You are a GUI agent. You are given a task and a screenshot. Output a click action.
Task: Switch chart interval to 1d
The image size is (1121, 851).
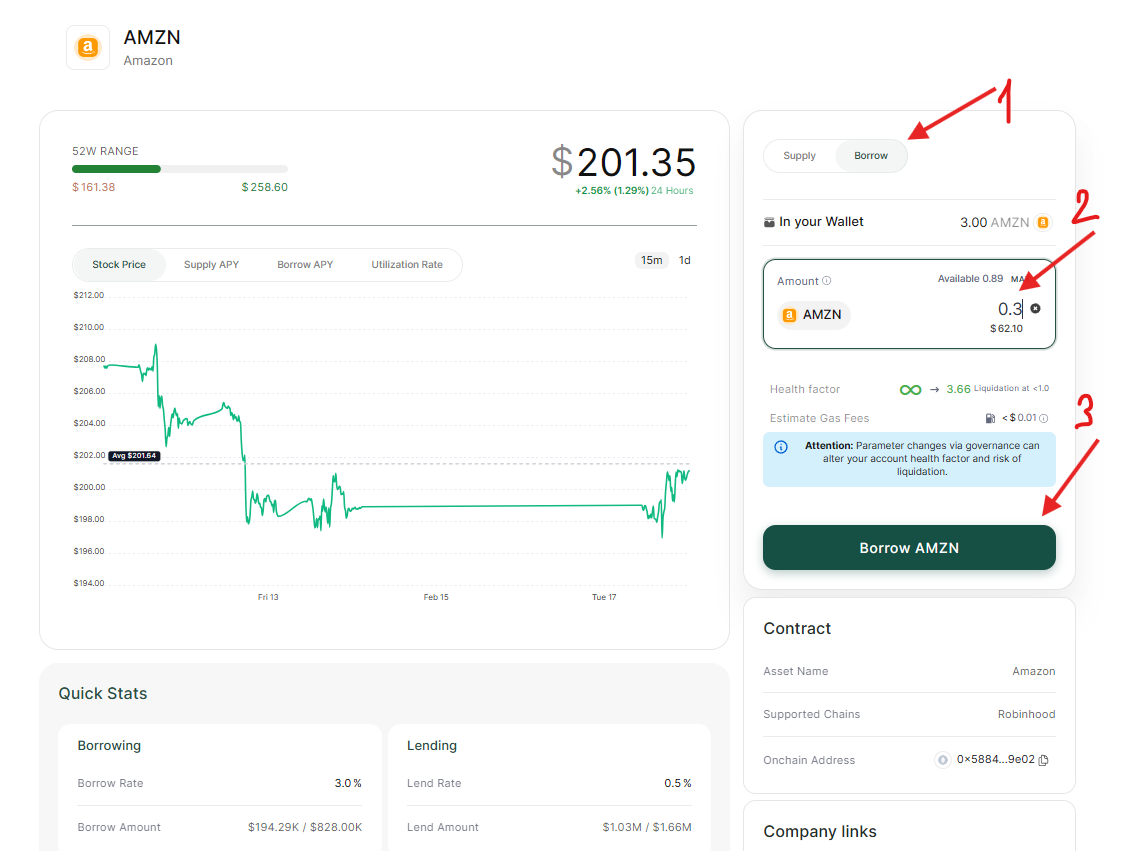coord(685,260)
